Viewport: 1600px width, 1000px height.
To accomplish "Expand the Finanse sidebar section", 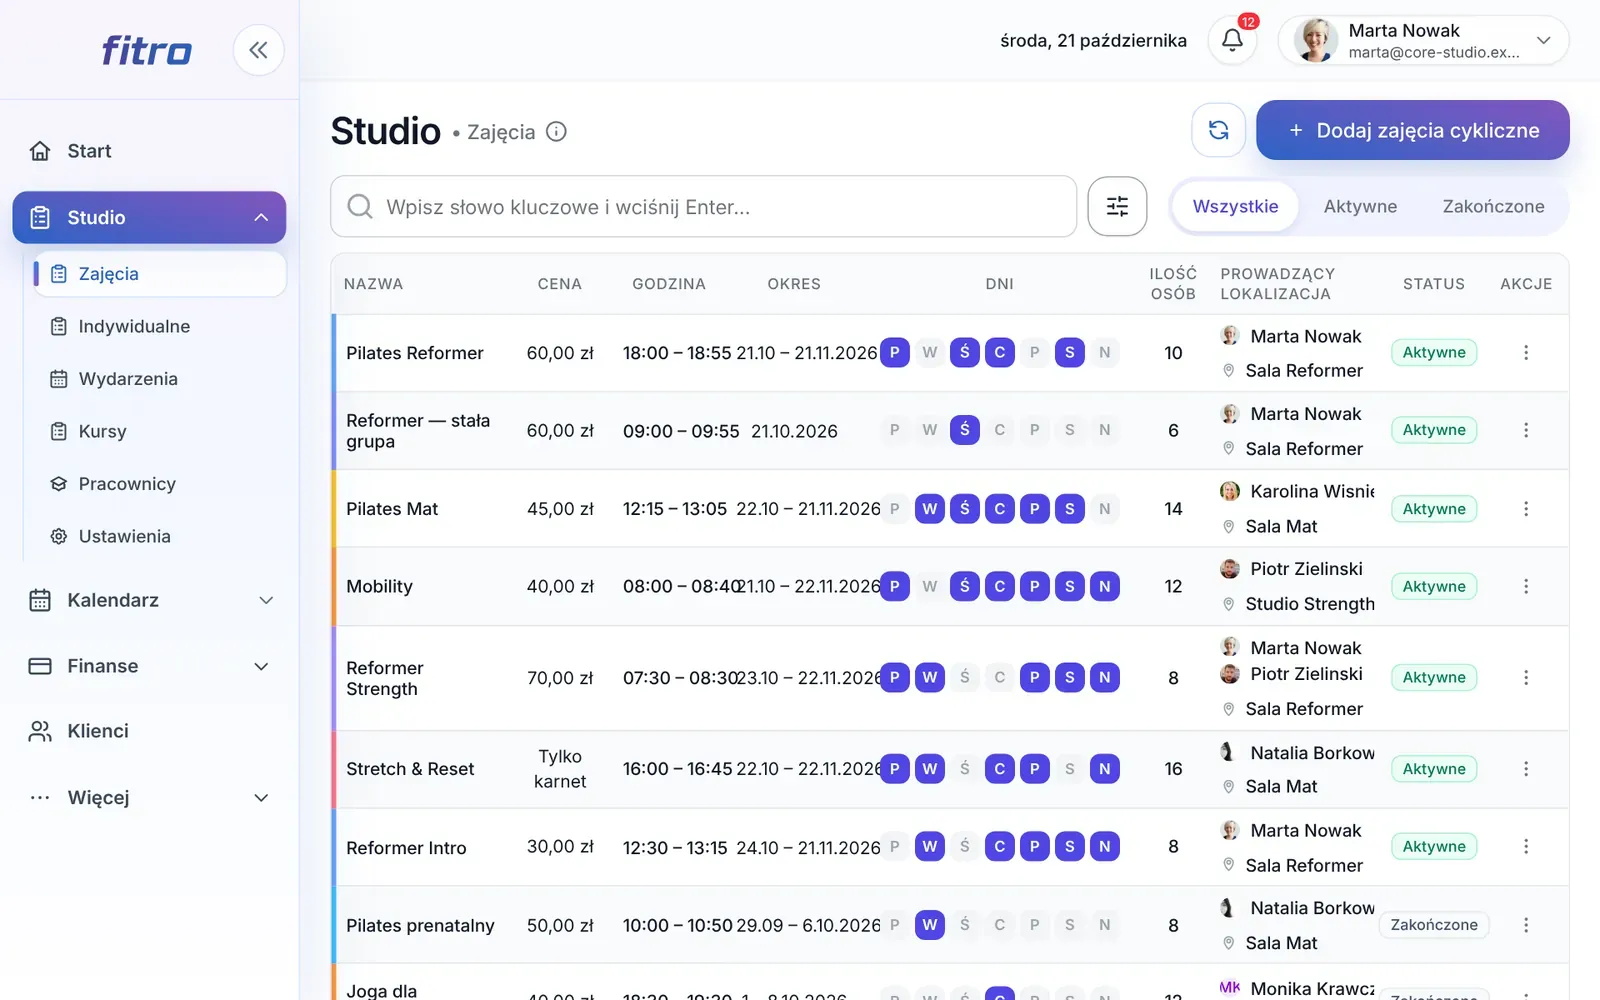I will [x=150, y=666].
